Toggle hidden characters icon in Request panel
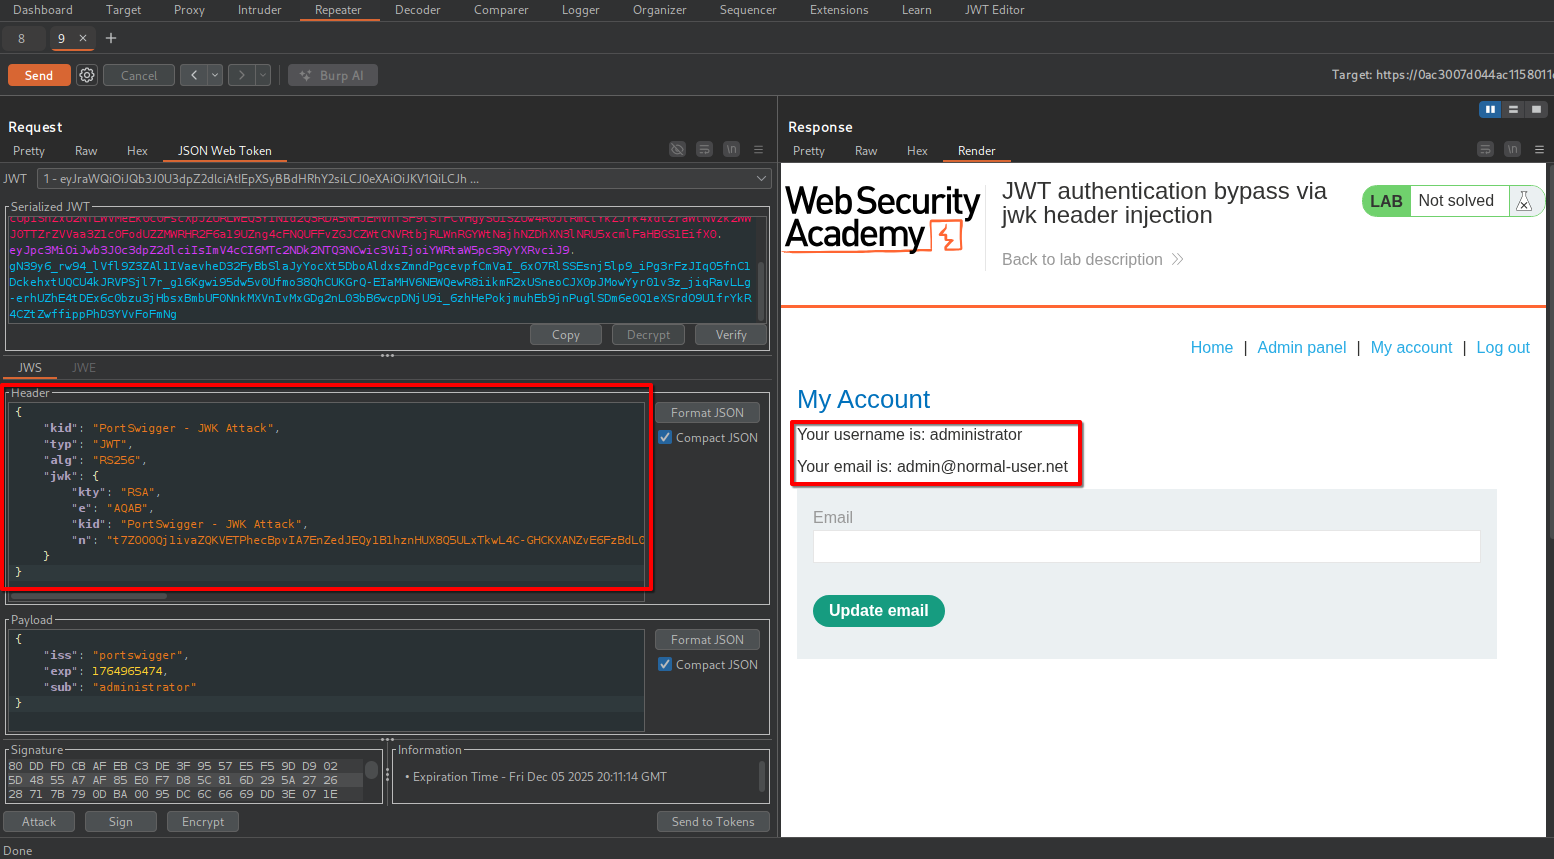This screenshot has height=859, width=1554. (x=677, y=149)
